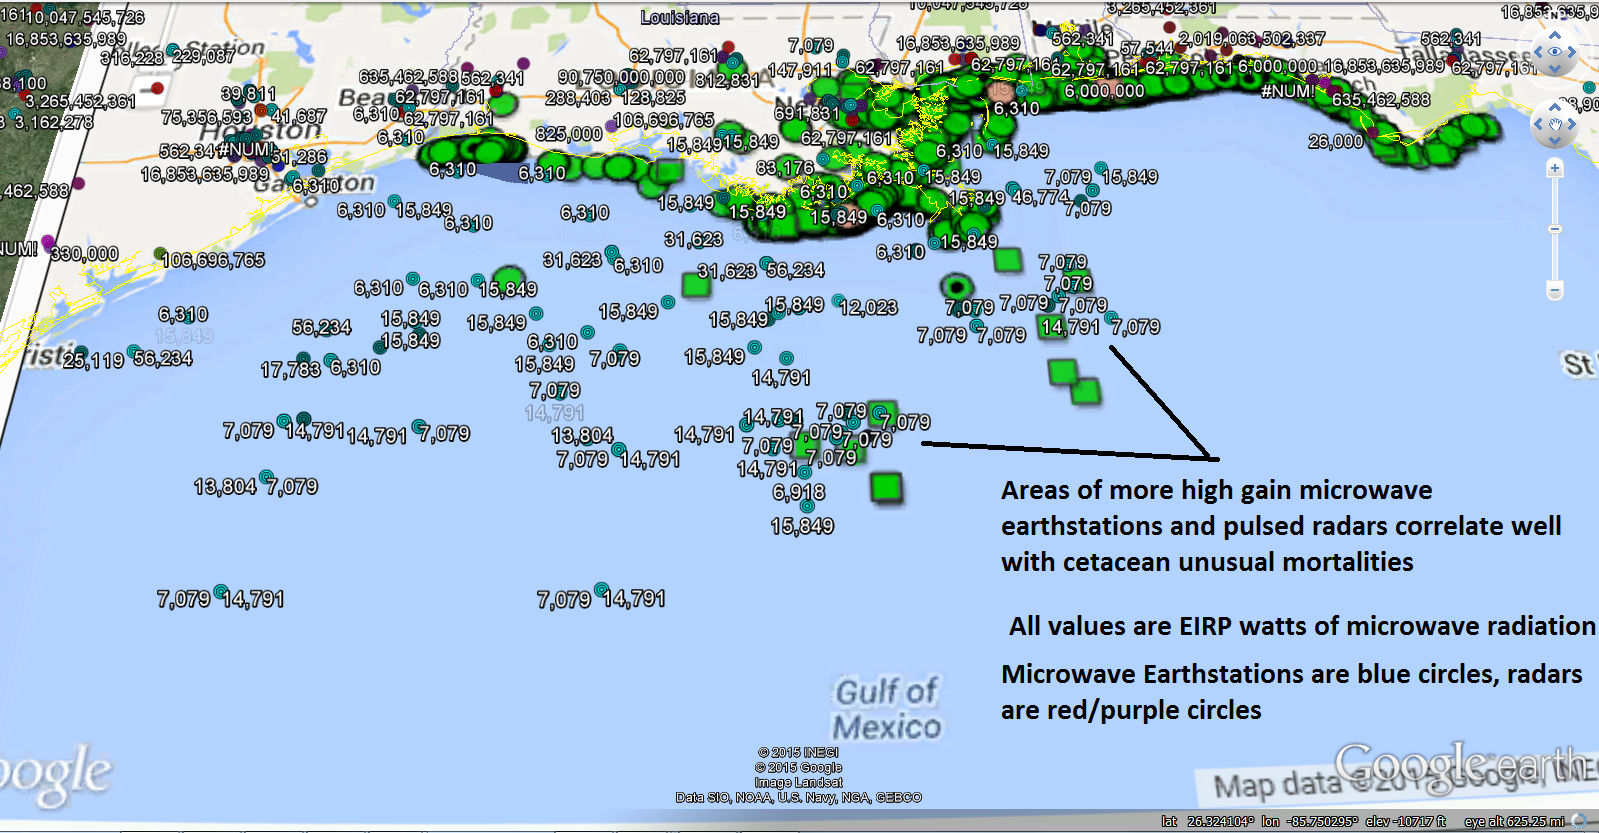Select the green square left of the 31,623 / 56,234 labels
This screenshot has width=1599, height=833.
click(696, 285)
